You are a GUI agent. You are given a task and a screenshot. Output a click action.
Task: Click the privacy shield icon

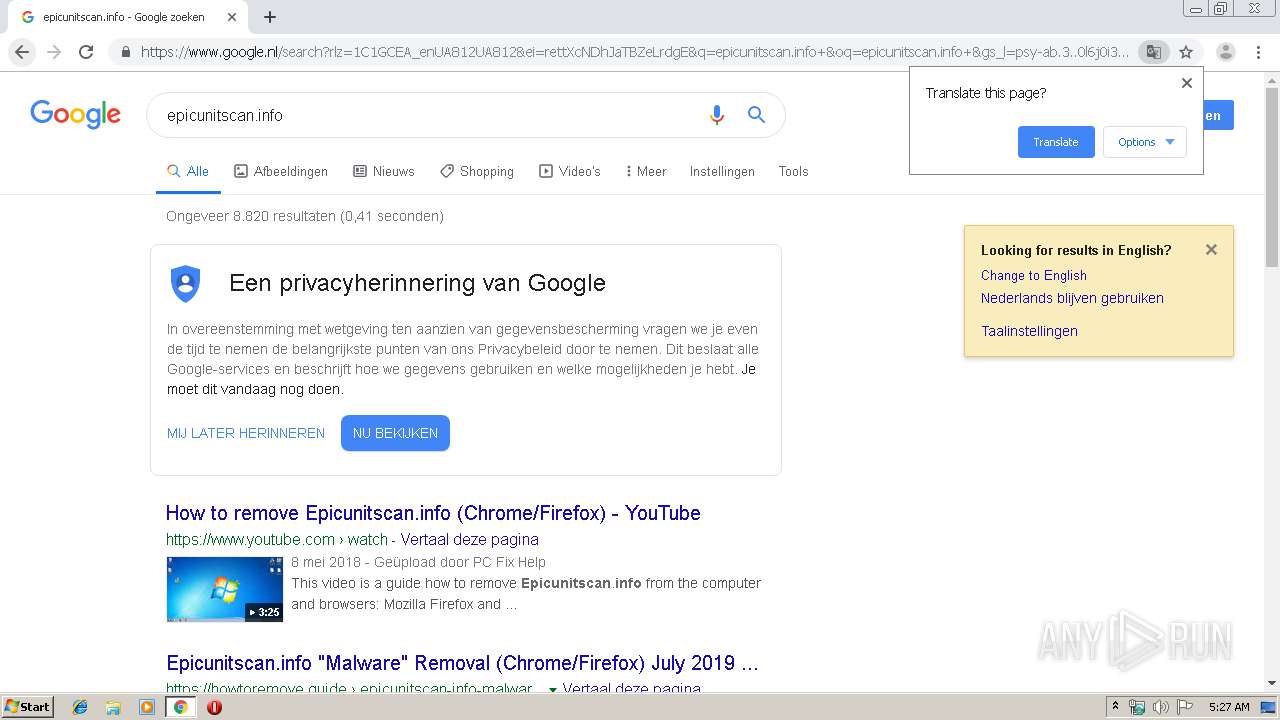coord(186,284)
